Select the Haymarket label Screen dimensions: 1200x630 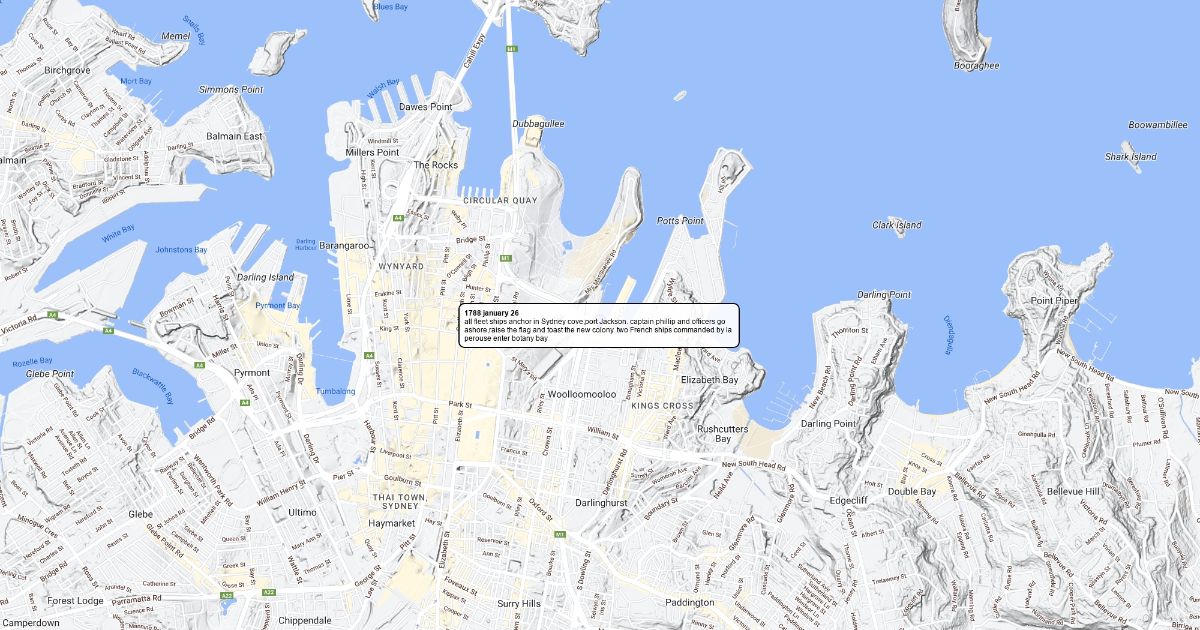click(x=392, y=523)
